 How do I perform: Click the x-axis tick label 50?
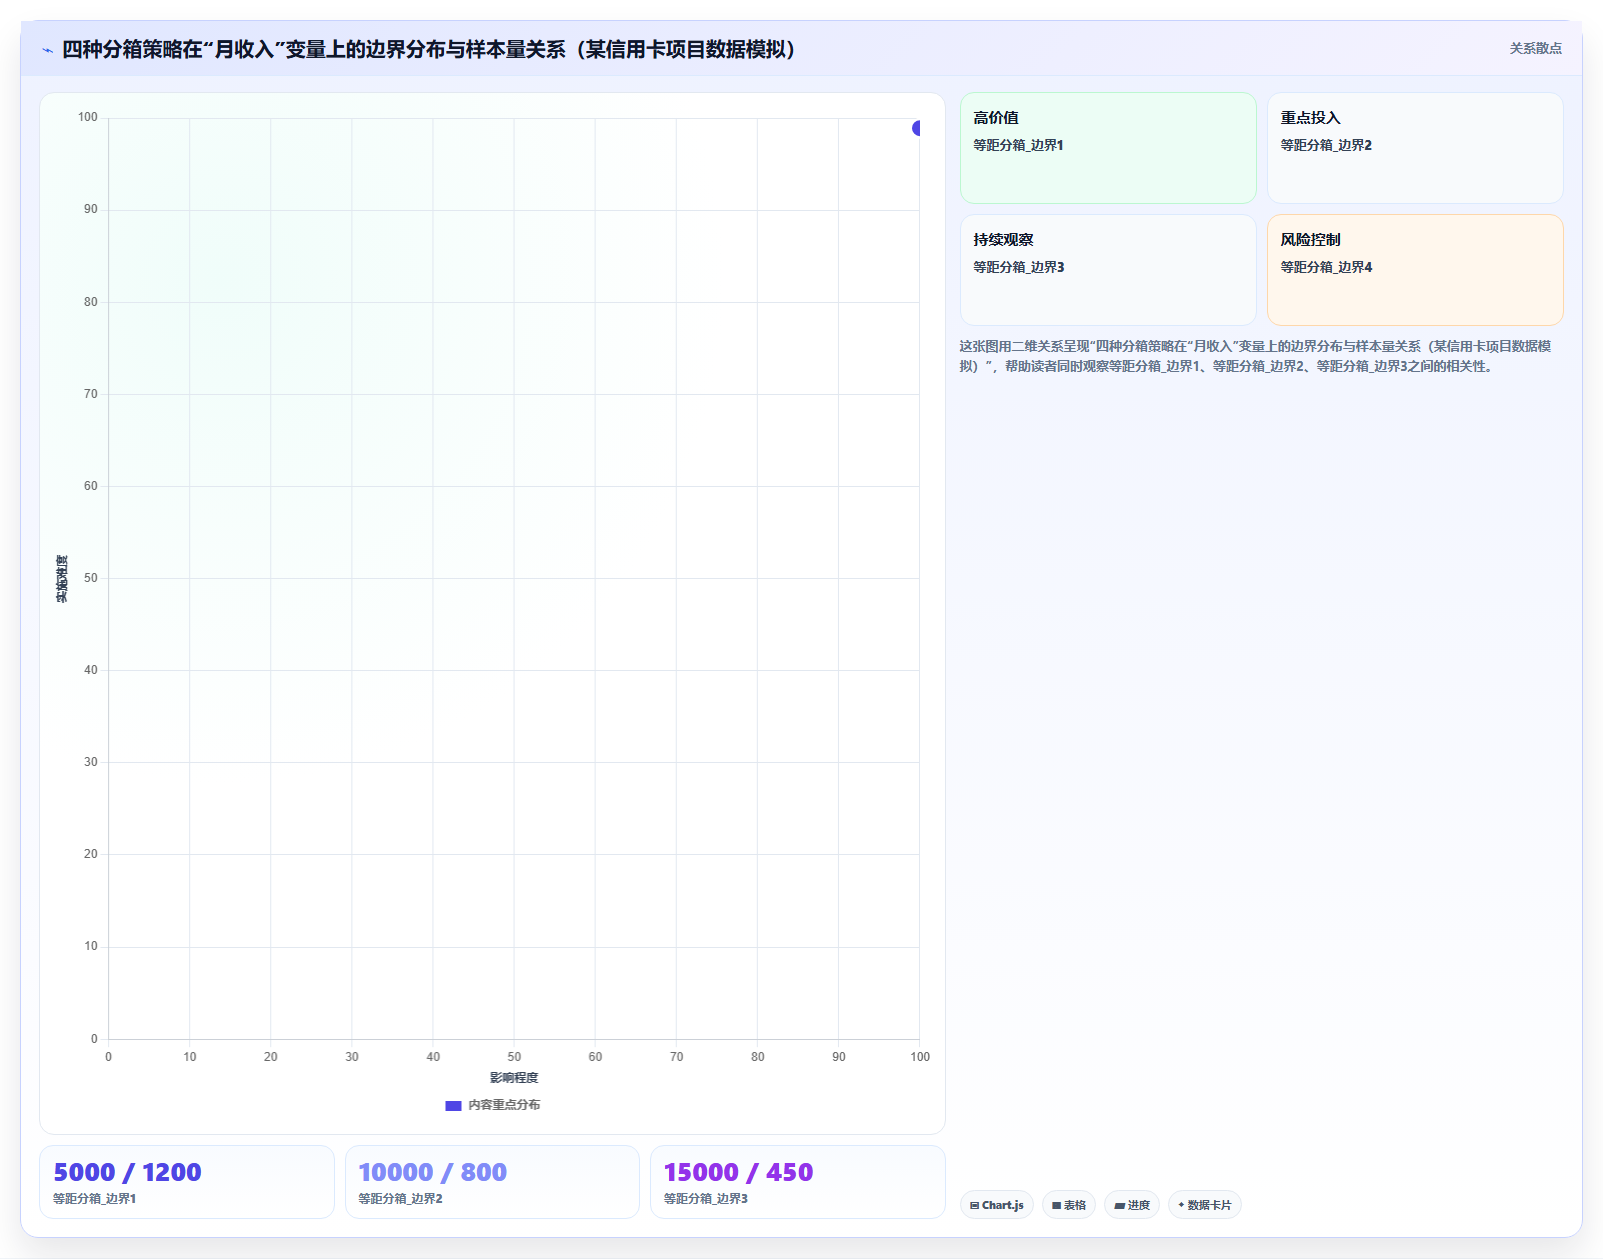coord(514,1057)
